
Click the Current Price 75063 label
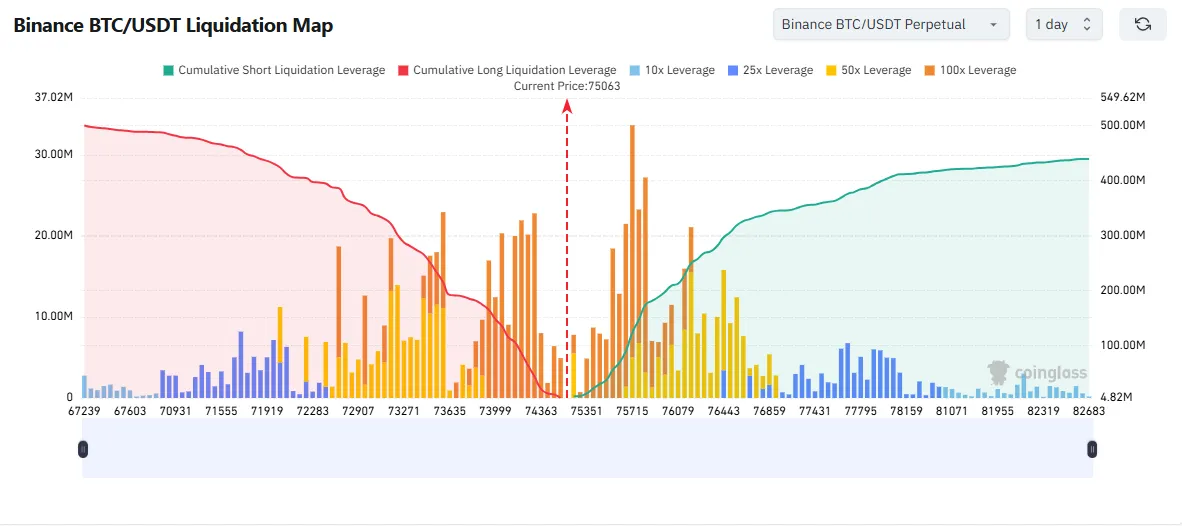567,86
